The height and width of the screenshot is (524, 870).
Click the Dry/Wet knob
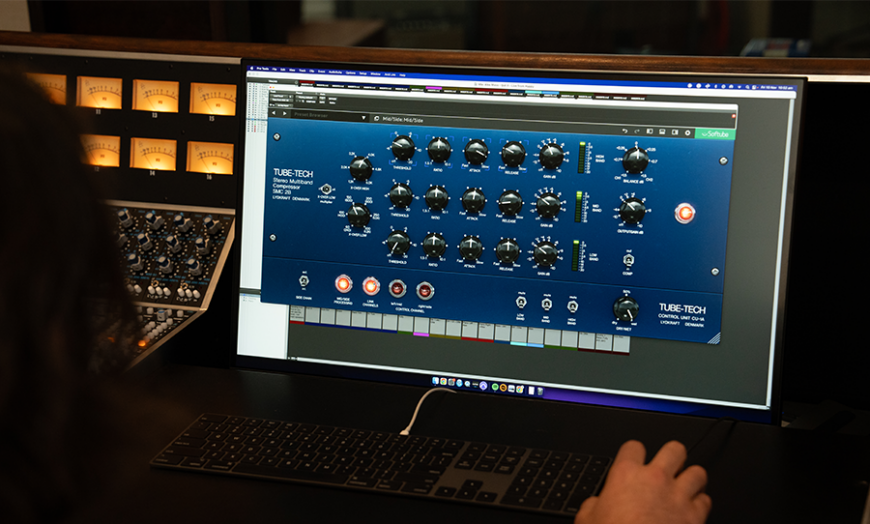[626, 308]
